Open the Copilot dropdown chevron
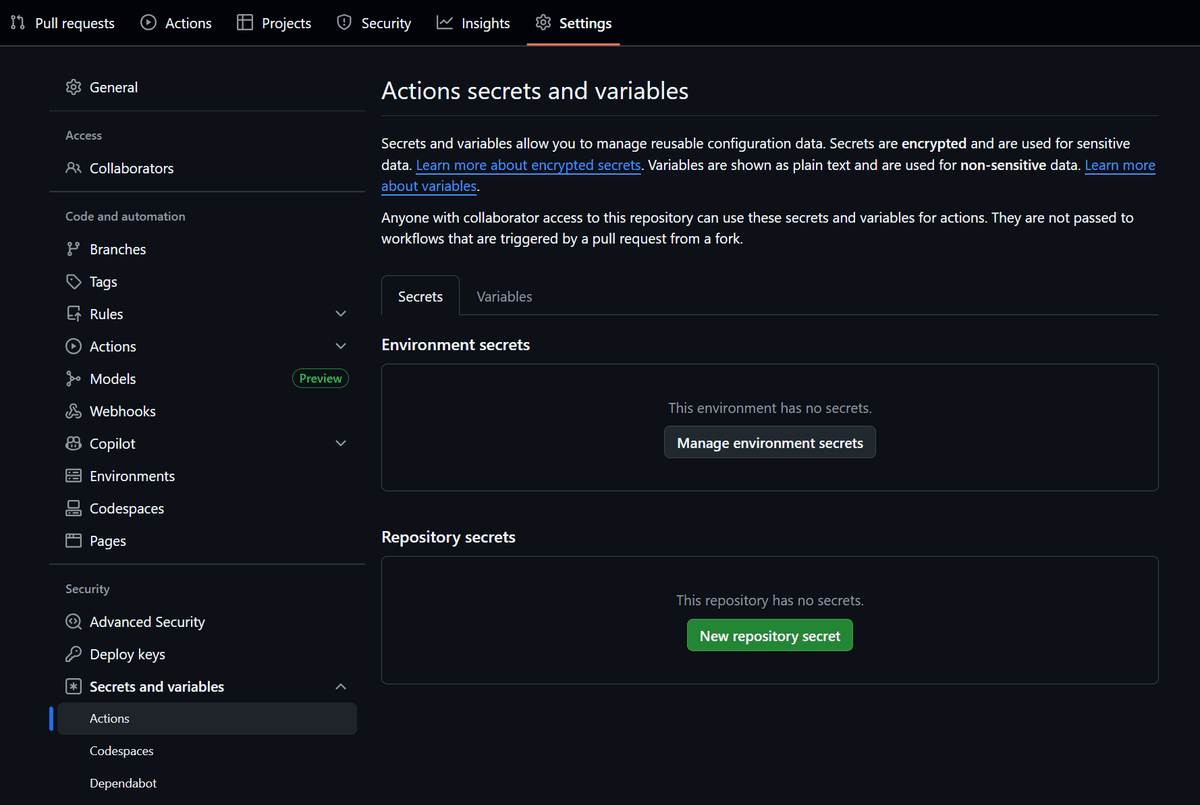 tap(341, 442)
